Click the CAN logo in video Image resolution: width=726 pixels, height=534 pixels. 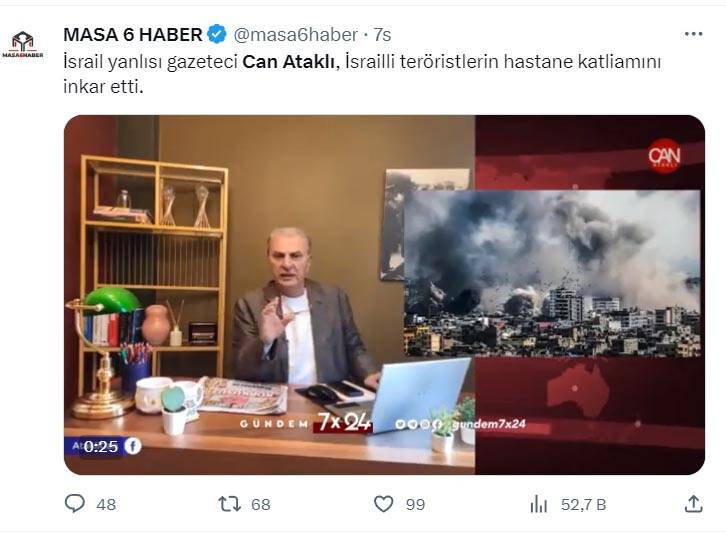664,156
